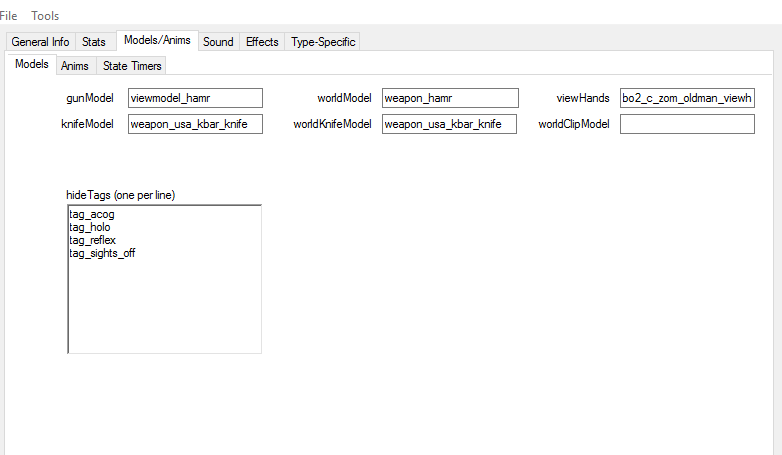
Task: Click the viewHands label
Action: click(583, 98)
